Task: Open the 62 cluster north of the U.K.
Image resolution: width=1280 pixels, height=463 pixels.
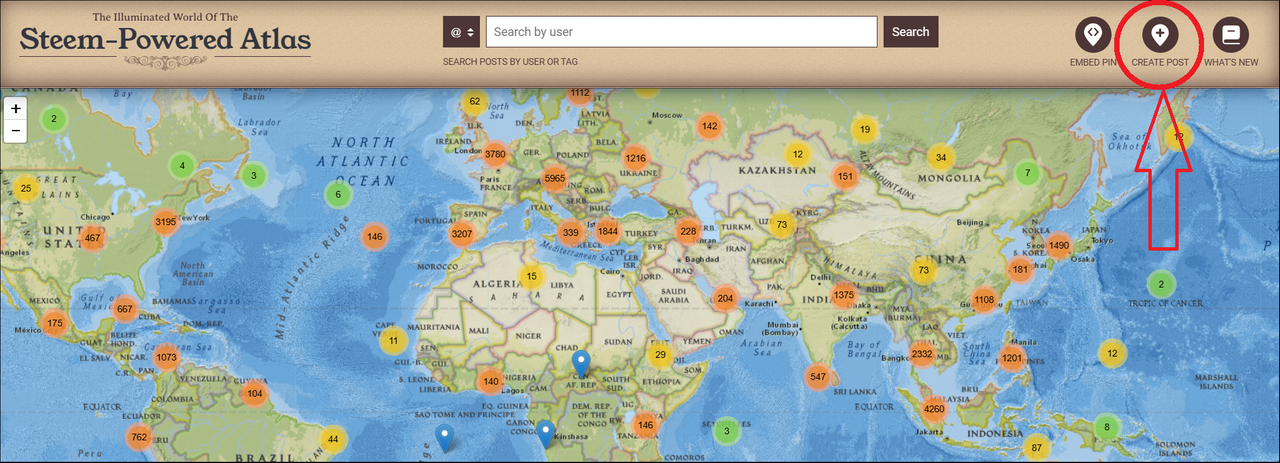Action: [x=475, y=102]
